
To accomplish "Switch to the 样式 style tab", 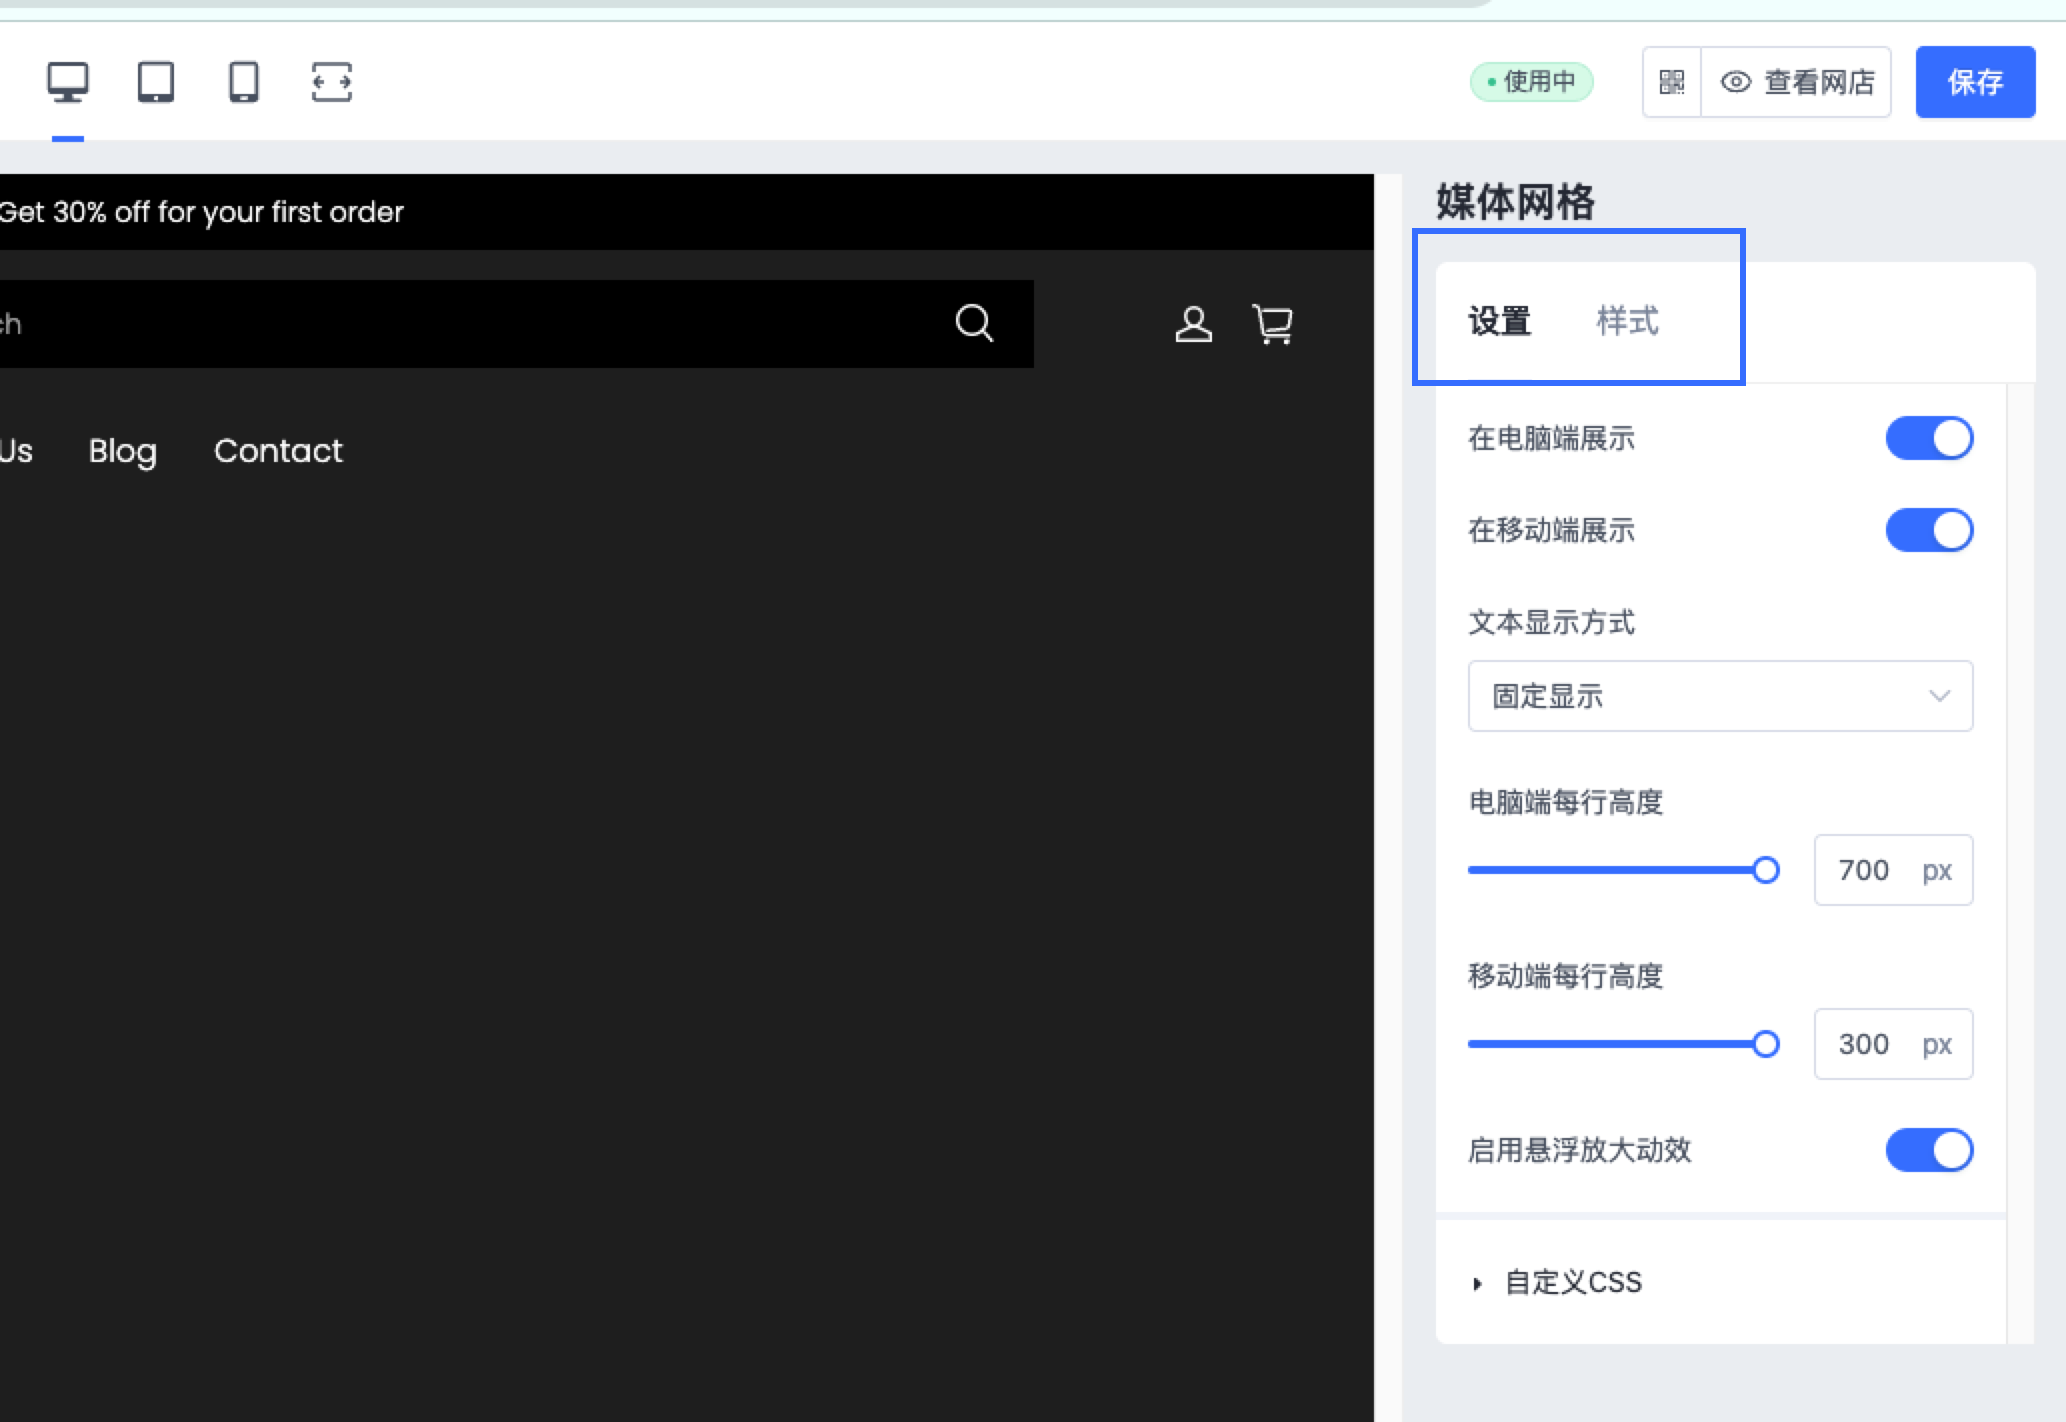I will coord(1628,321).
